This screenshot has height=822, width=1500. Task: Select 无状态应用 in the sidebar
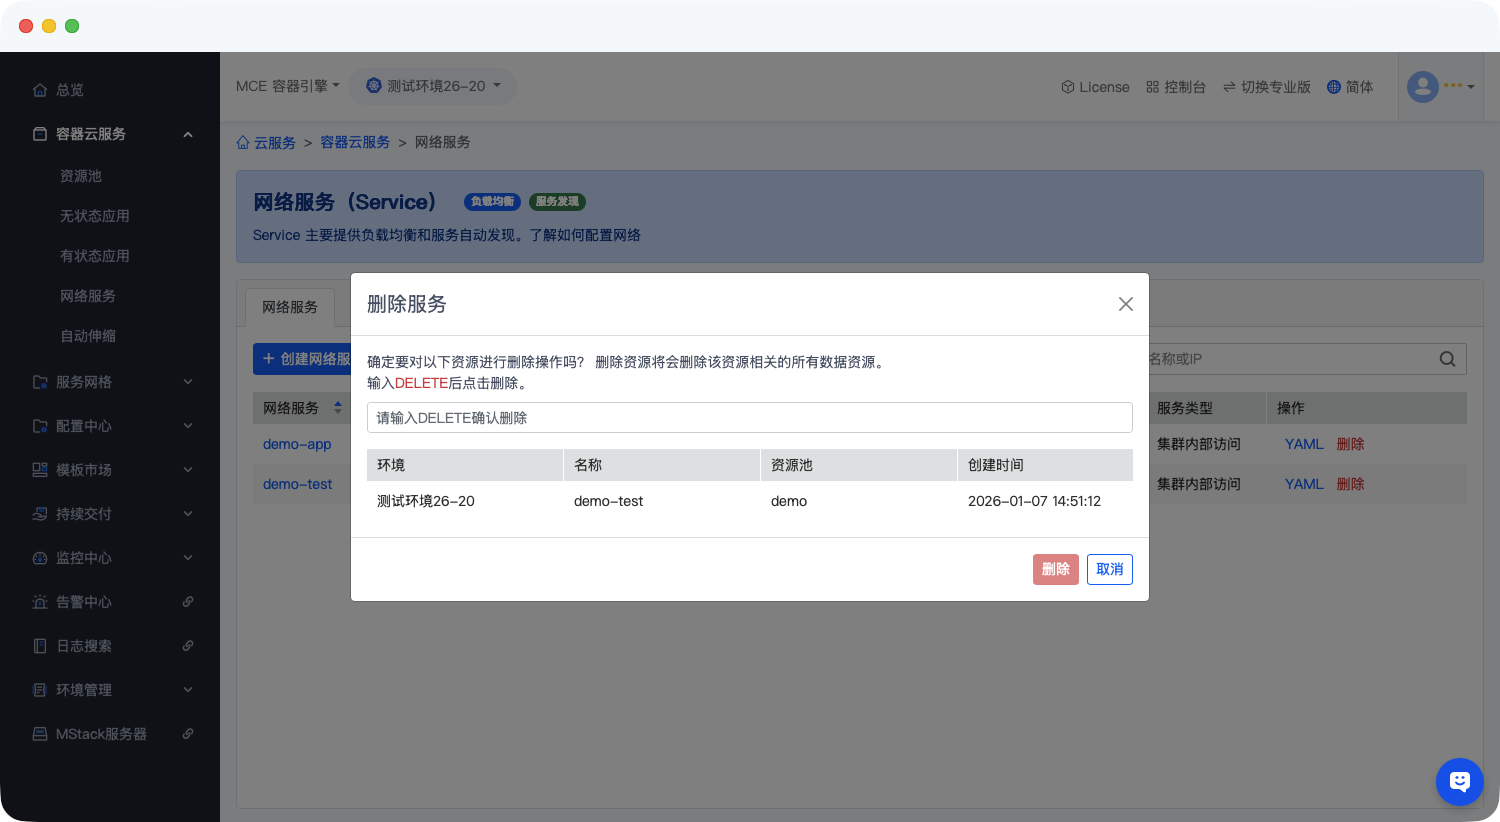click(95, 216)
